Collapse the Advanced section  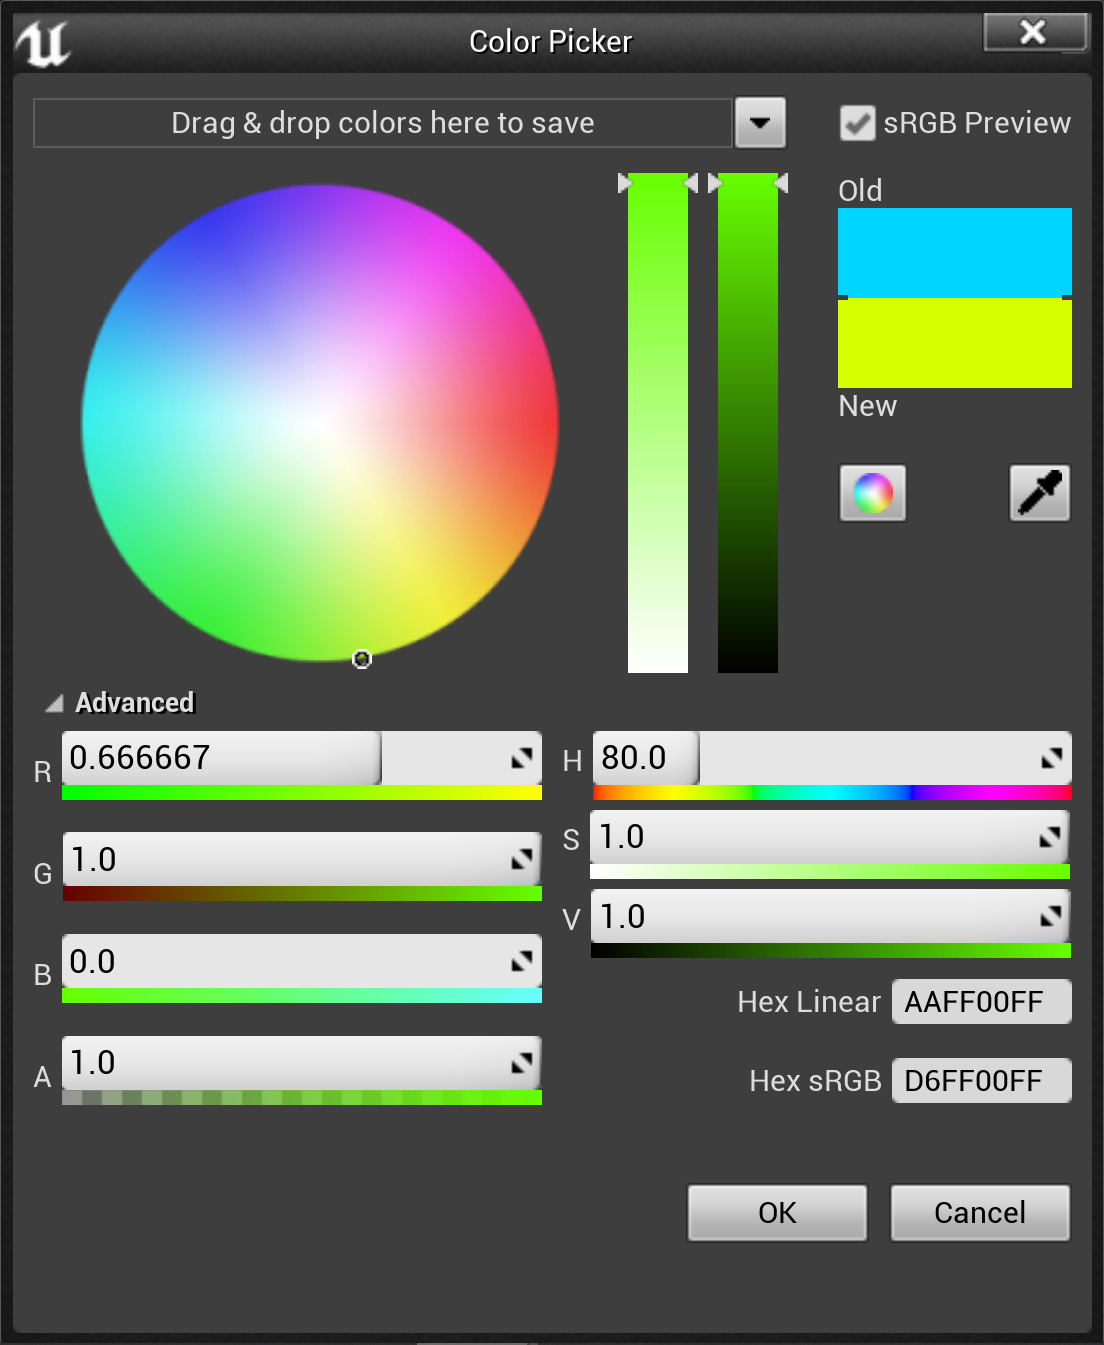tap(55, 704)
